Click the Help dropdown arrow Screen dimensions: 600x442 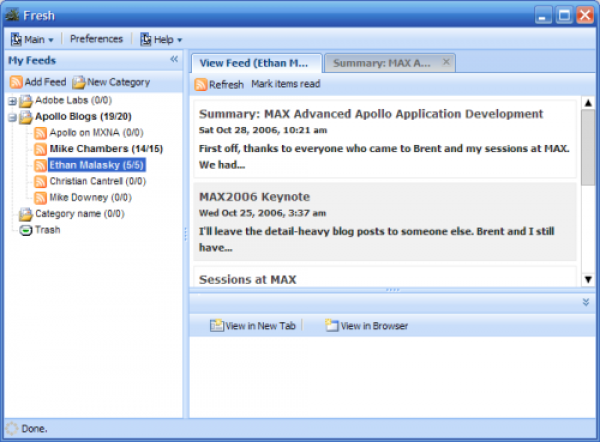179,40
